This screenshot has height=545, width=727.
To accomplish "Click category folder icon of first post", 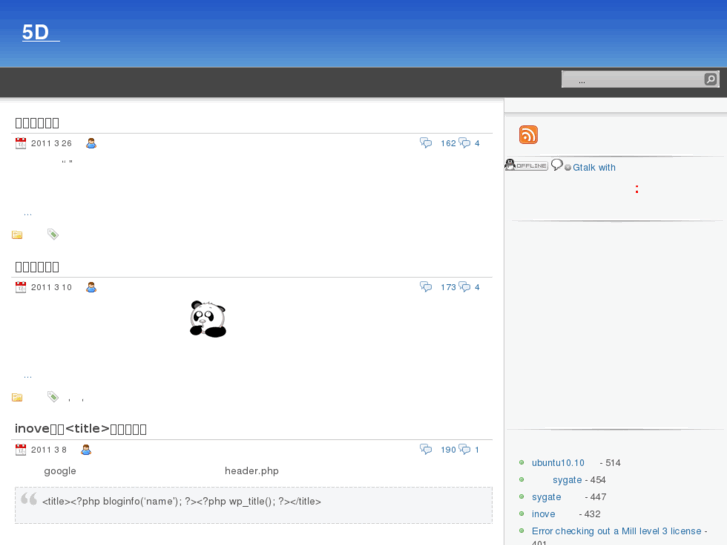I will point(17,235).
